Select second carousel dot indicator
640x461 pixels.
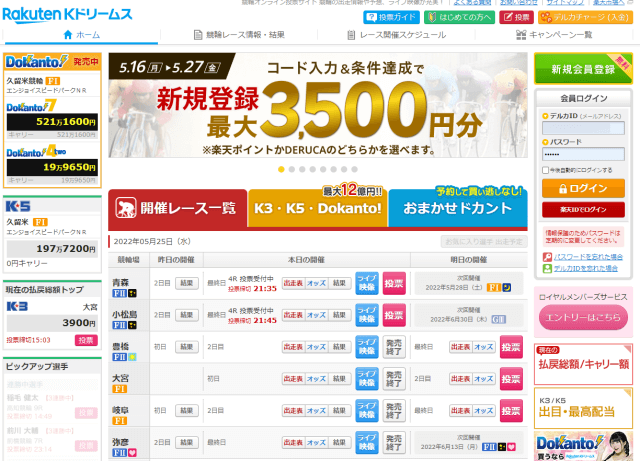click(x=292, y=169)
